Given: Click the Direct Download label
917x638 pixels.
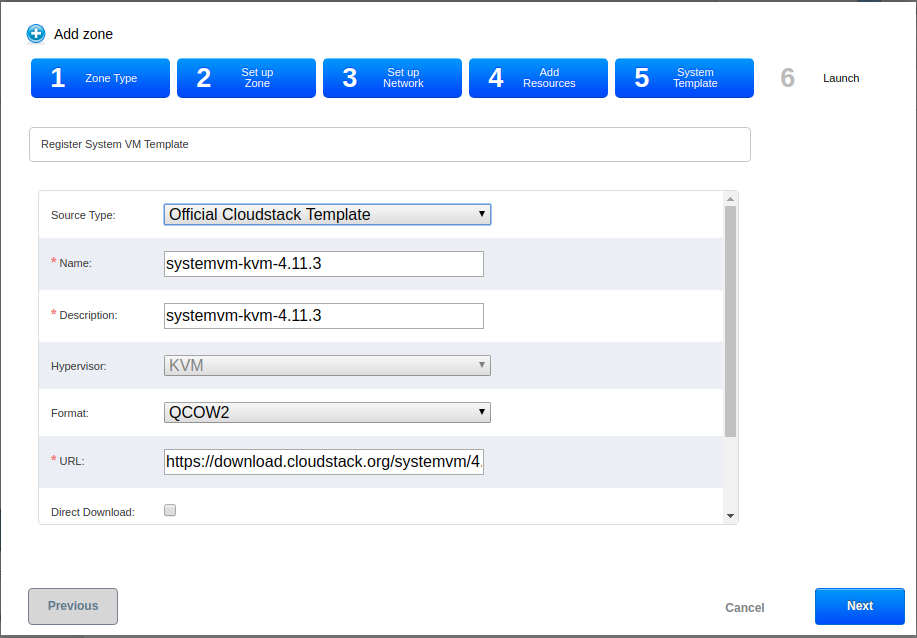Looking at the screenshot, I should tap(93, 512).
